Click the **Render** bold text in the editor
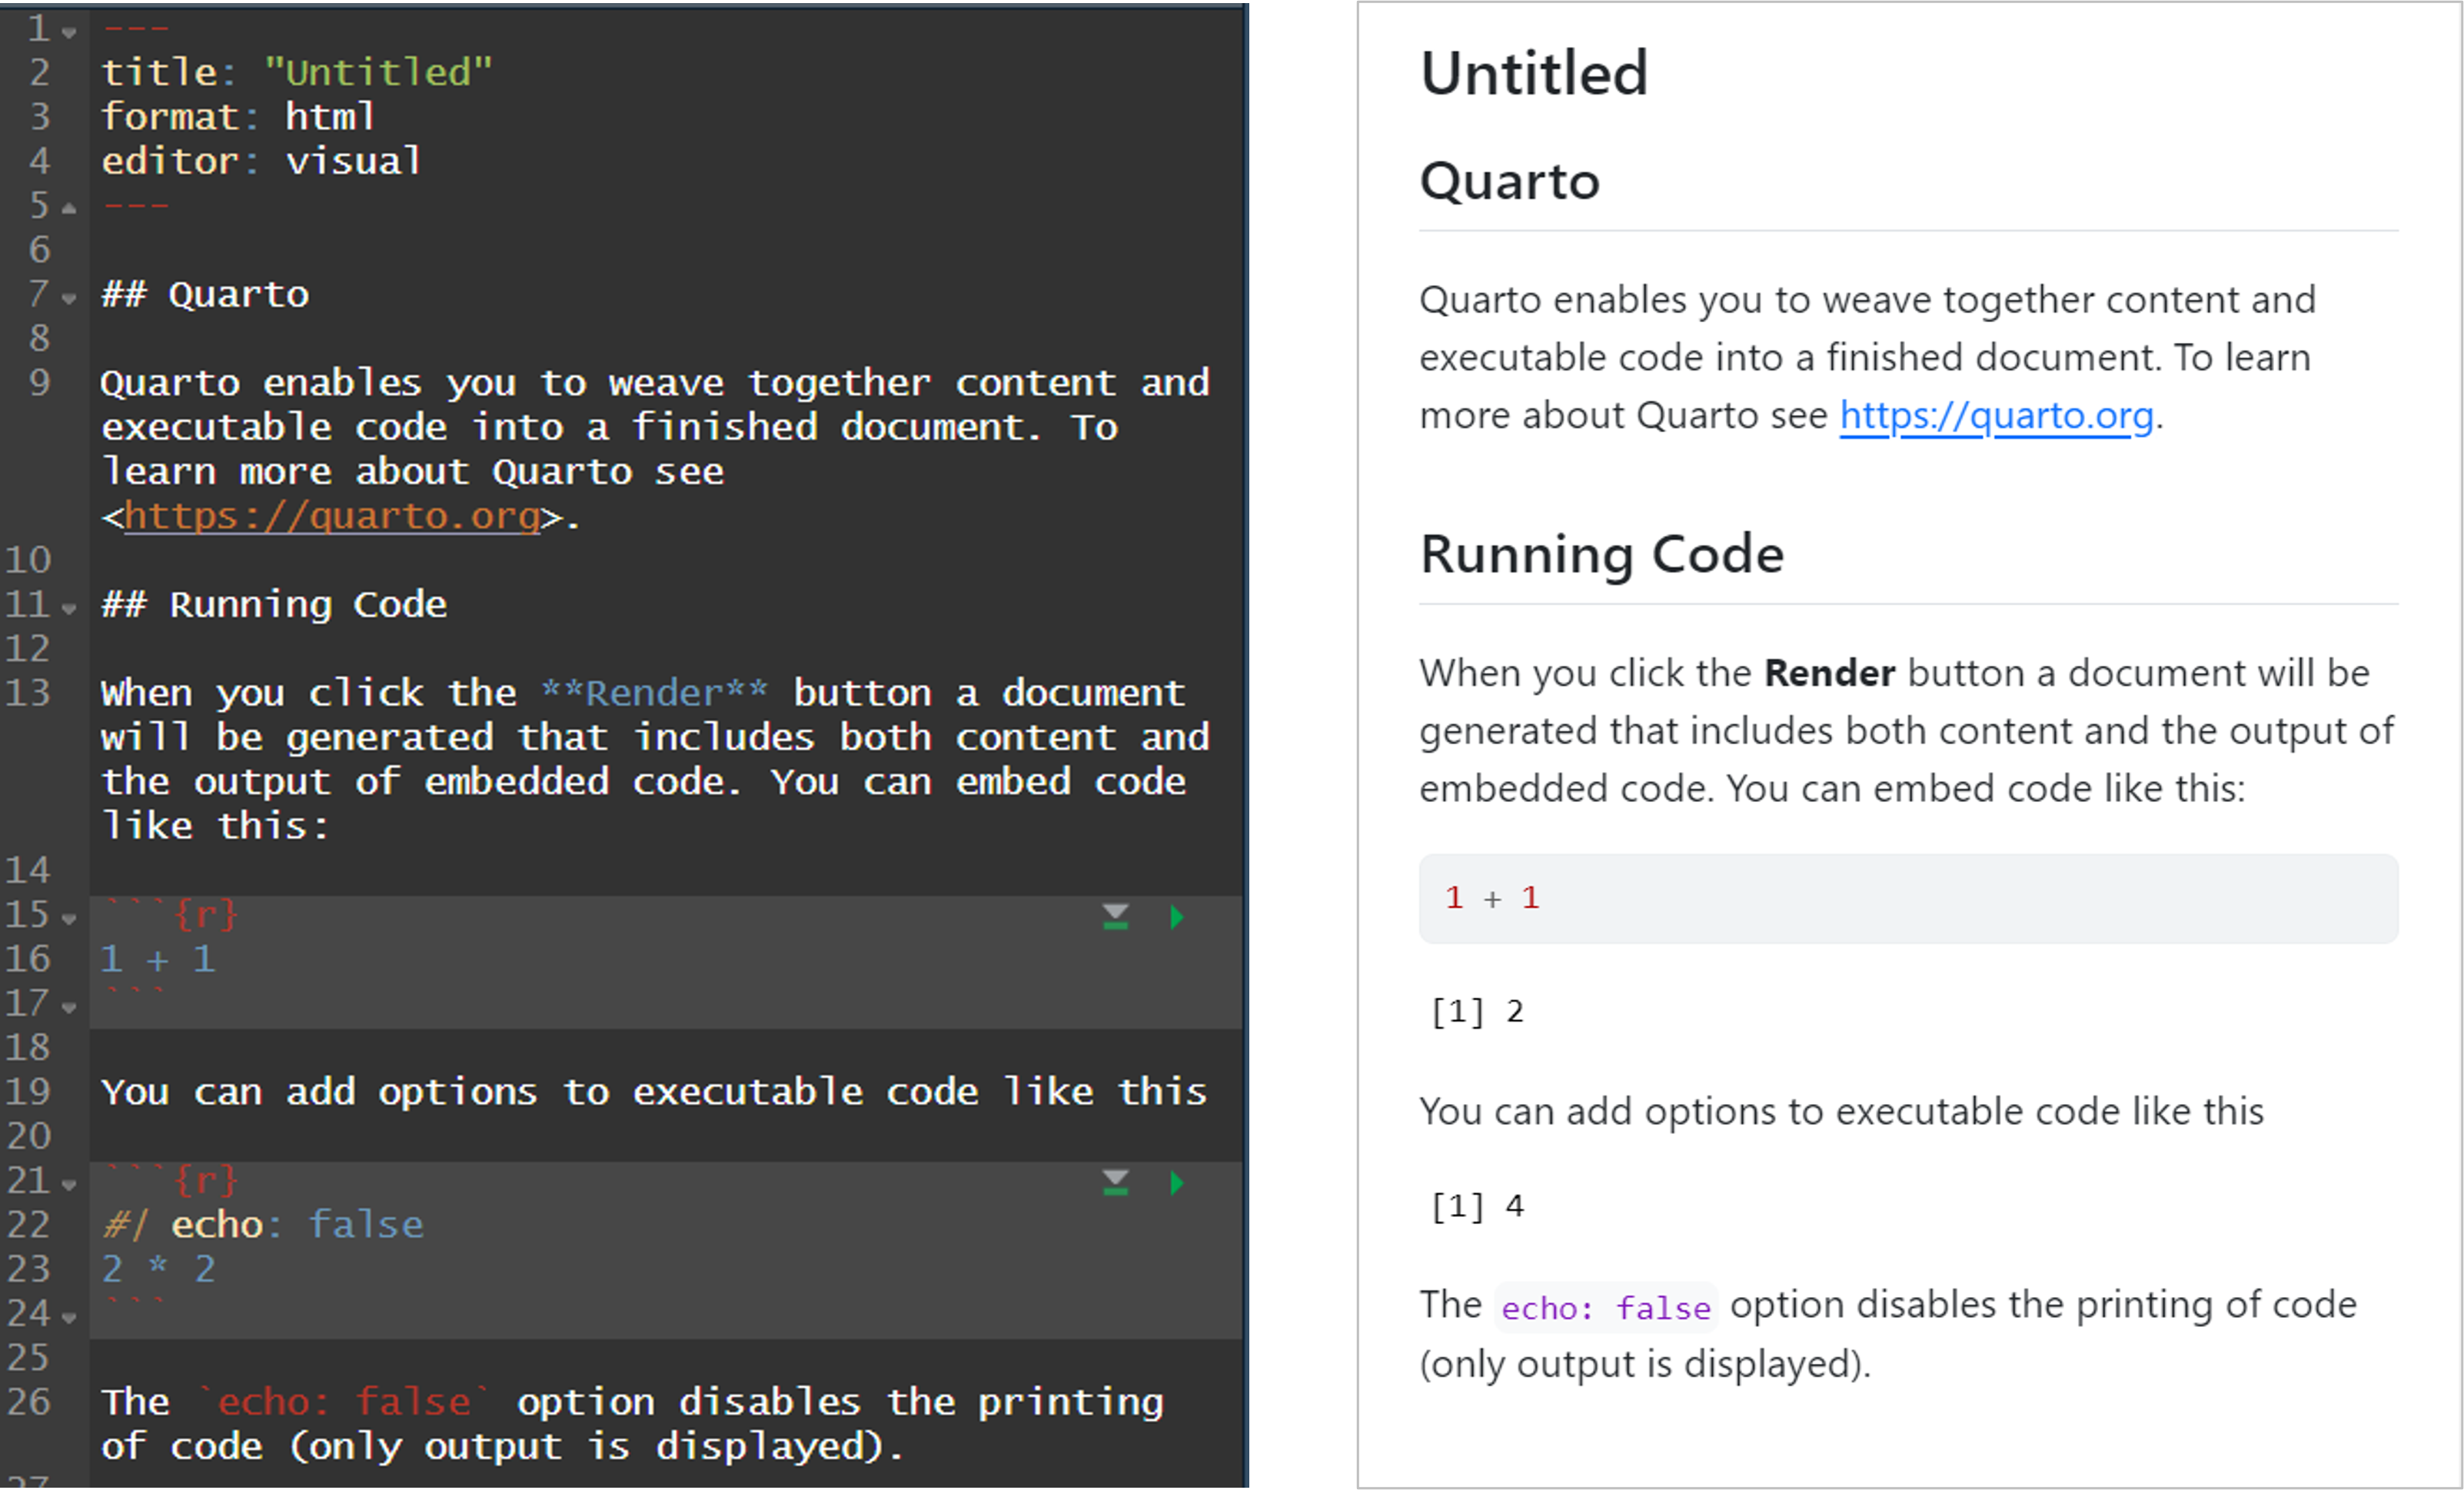Screen dimensions: 2464x1490 point(654,693)
